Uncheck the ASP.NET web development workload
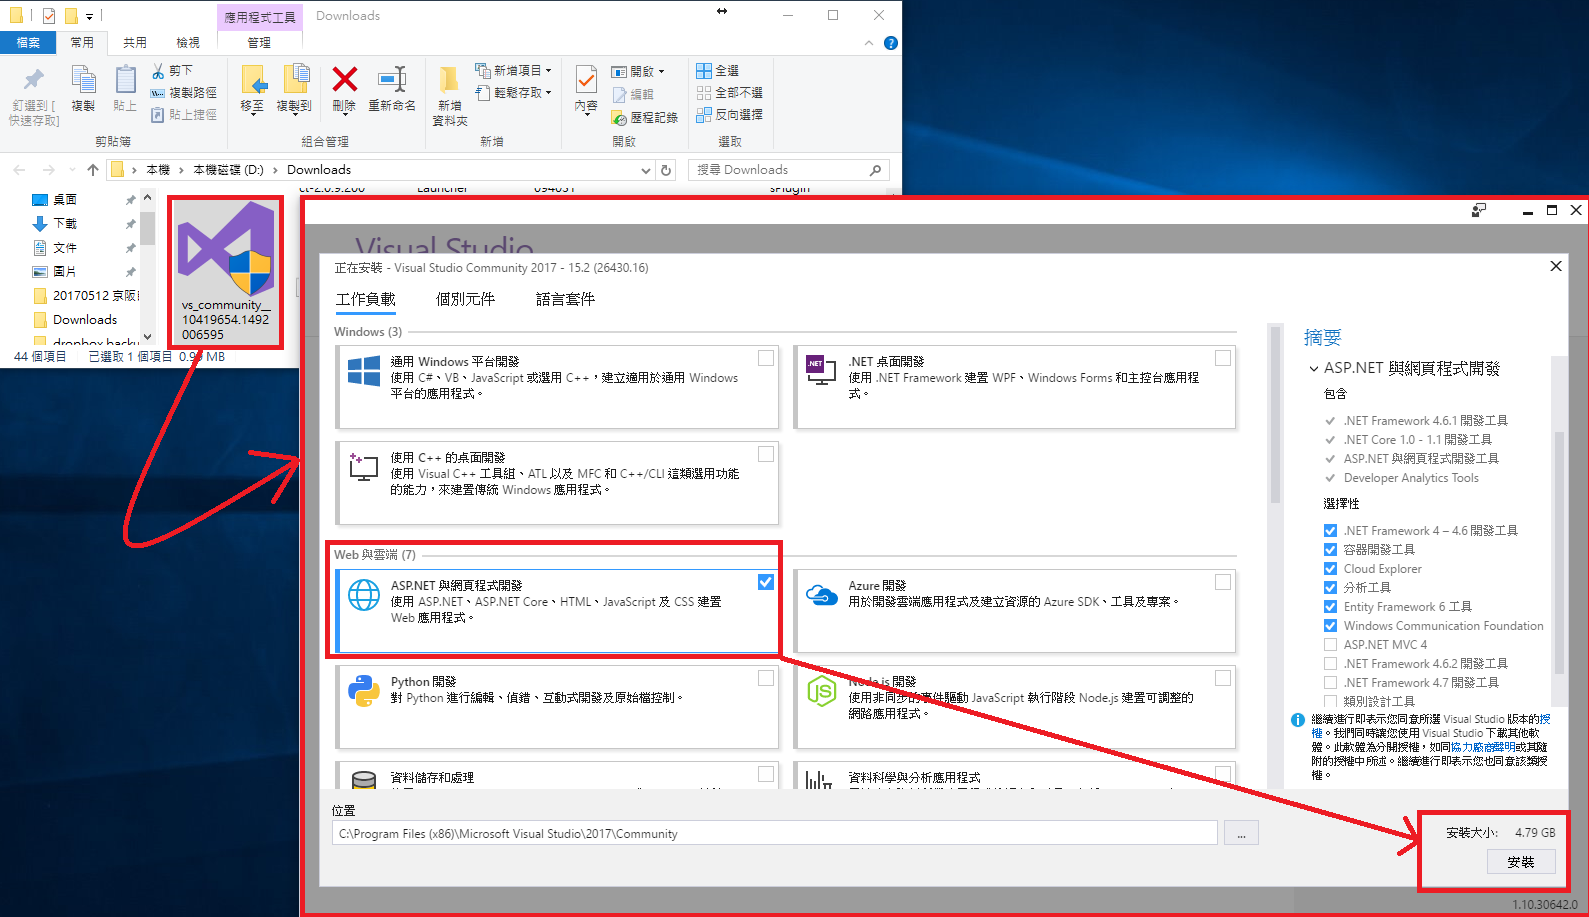Screen dimensions: 1589x917 click(766, 582)
